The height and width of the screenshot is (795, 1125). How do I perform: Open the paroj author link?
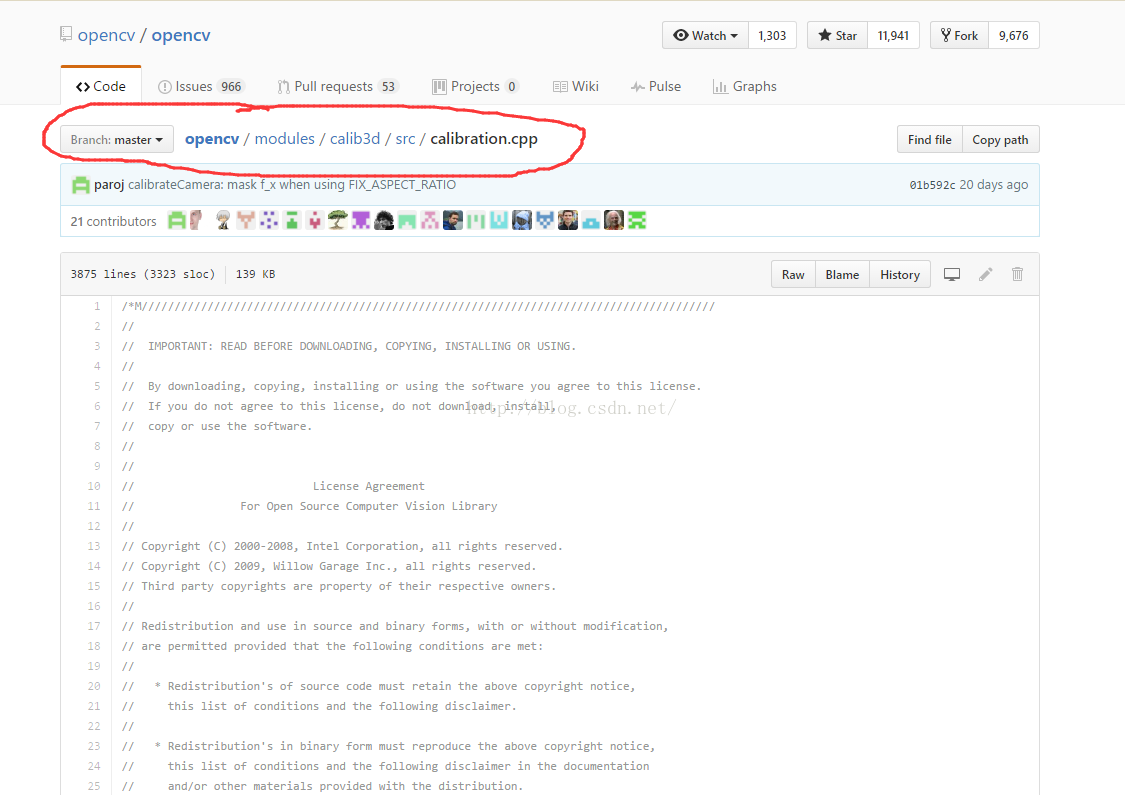109,184
